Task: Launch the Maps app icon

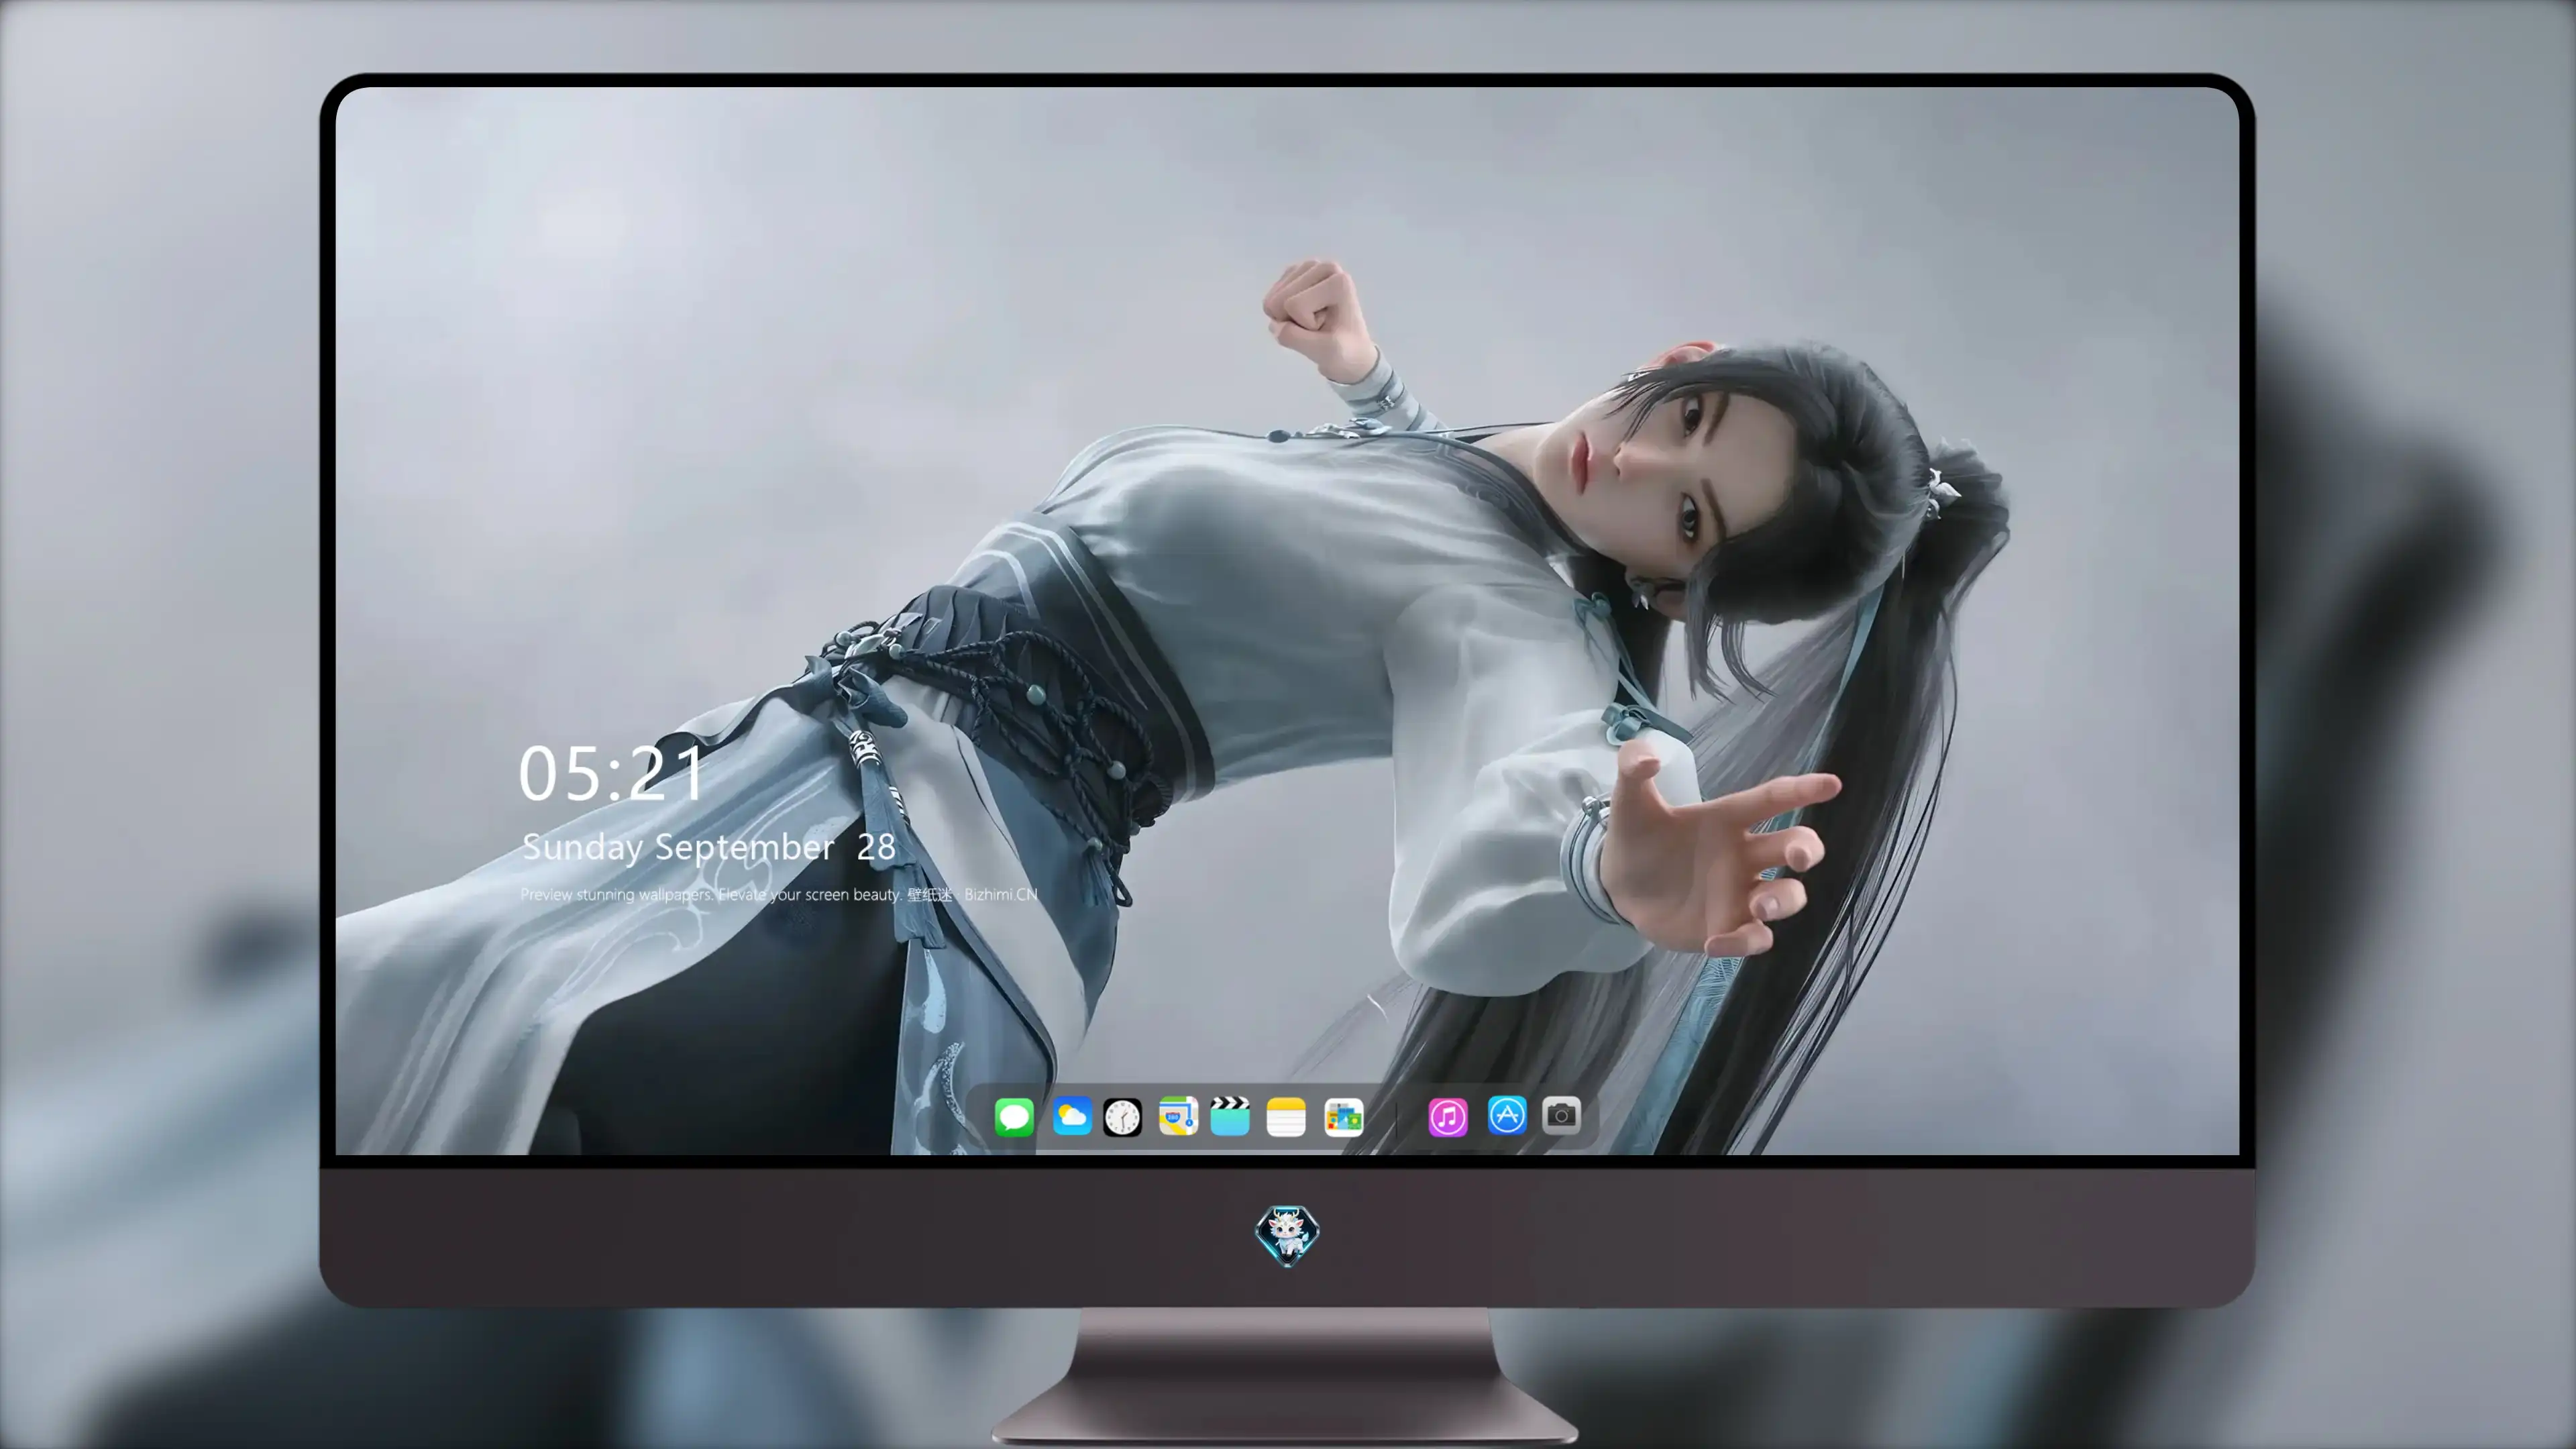Action: (x=1178, y=1116)
